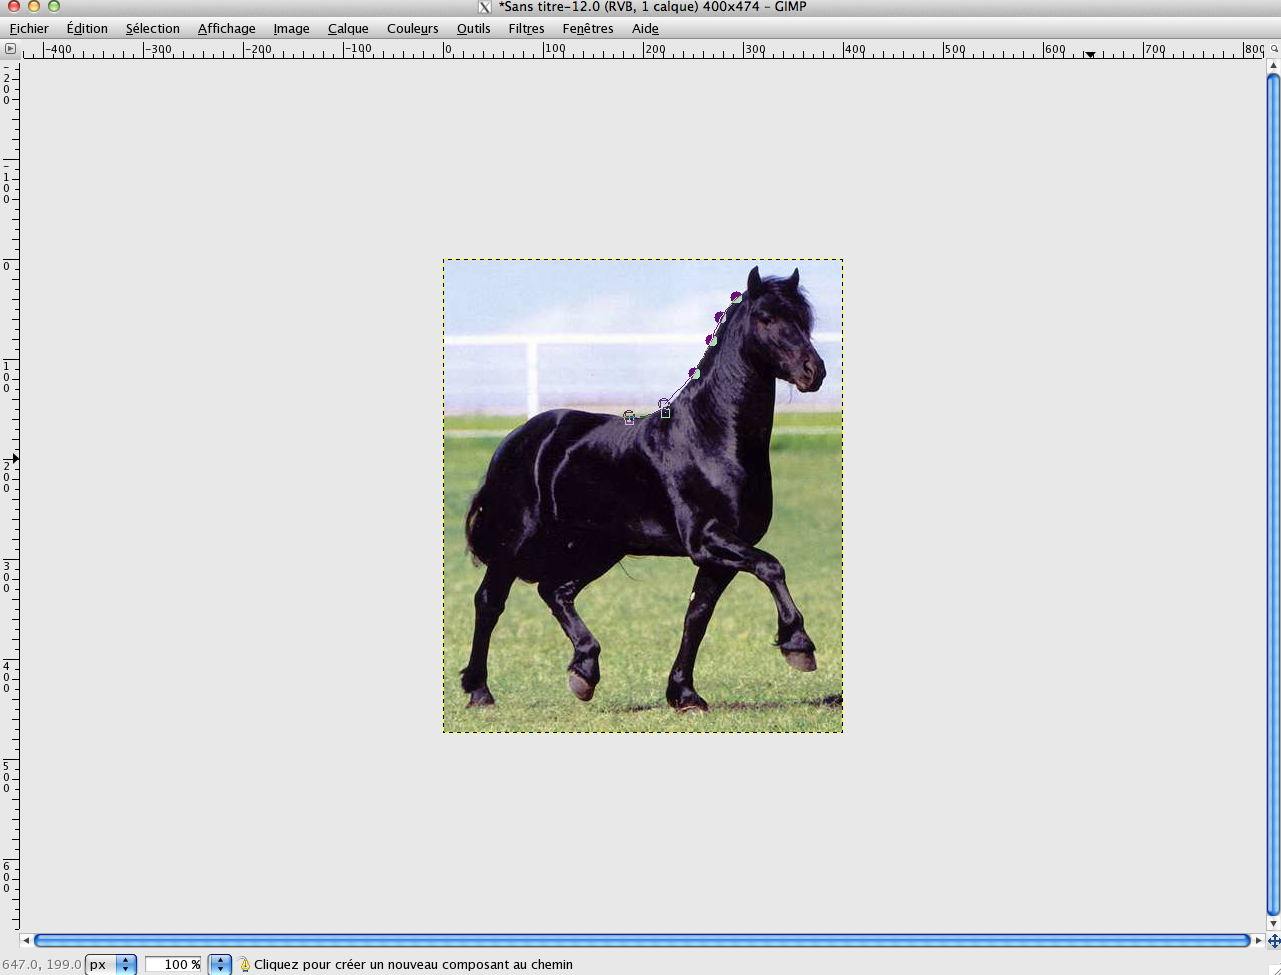Image resolution: width=1281 pixels, height=975 pixels.
Task: Select the lowest path anchor on horse's back
Action: 629,417
